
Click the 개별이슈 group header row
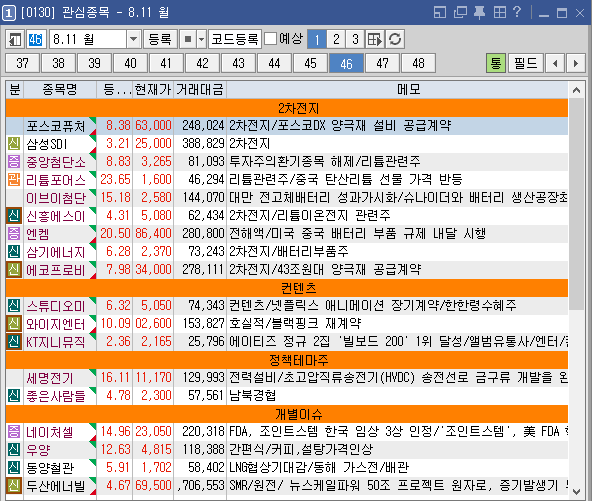tap(287, 414)
